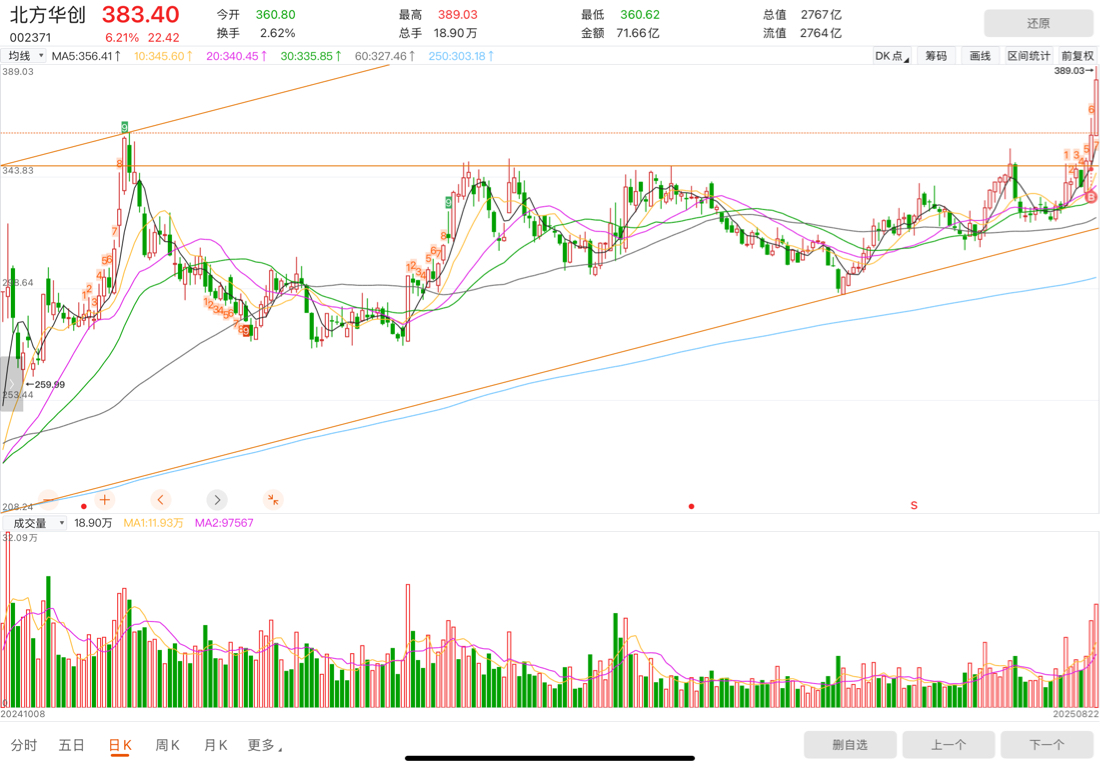Viewport: 1100px width, 768px height.
Task: Click the 389.03 high price annotation arrow
Action: [x=1073, y=71]
